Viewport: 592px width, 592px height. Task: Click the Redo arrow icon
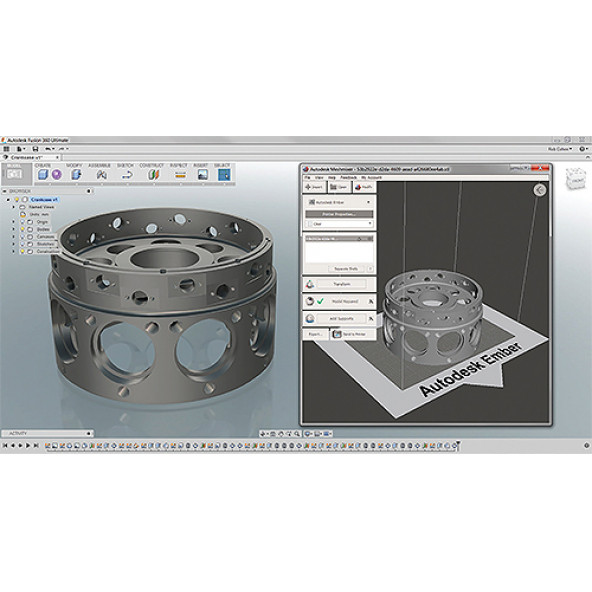click(x=62, y=149)
